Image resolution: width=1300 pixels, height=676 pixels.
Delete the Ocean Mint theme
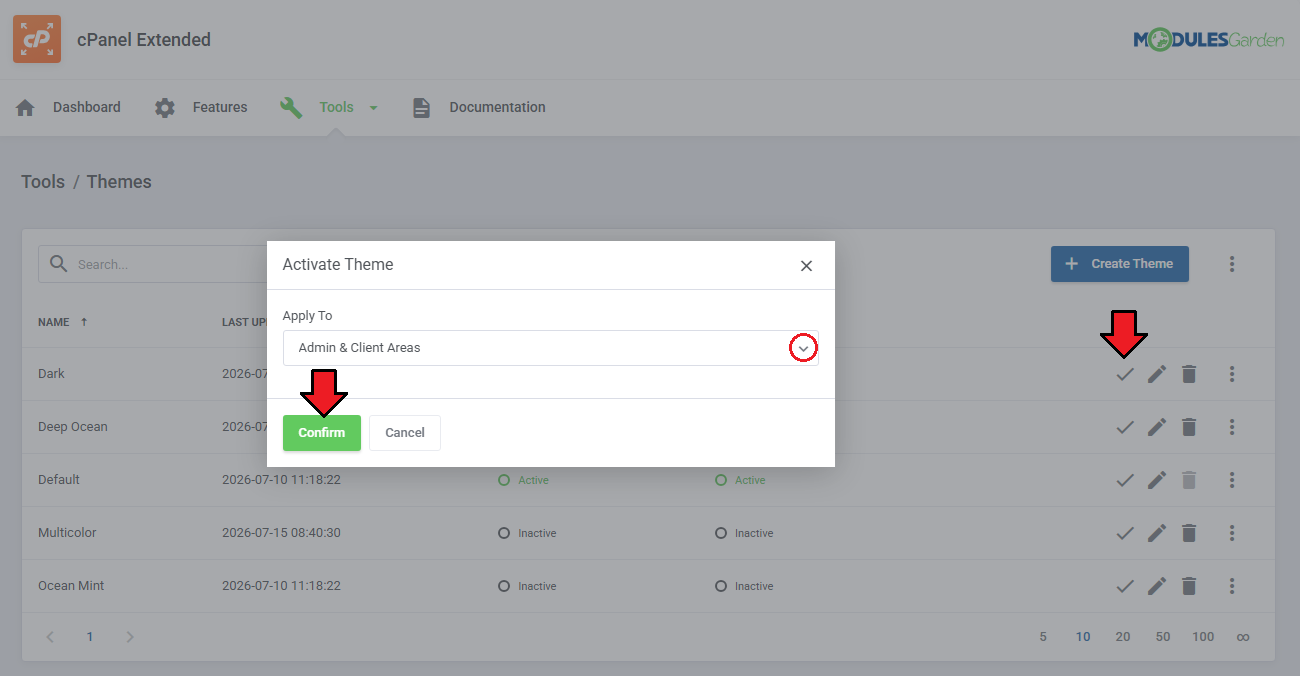pos(1189,586)
